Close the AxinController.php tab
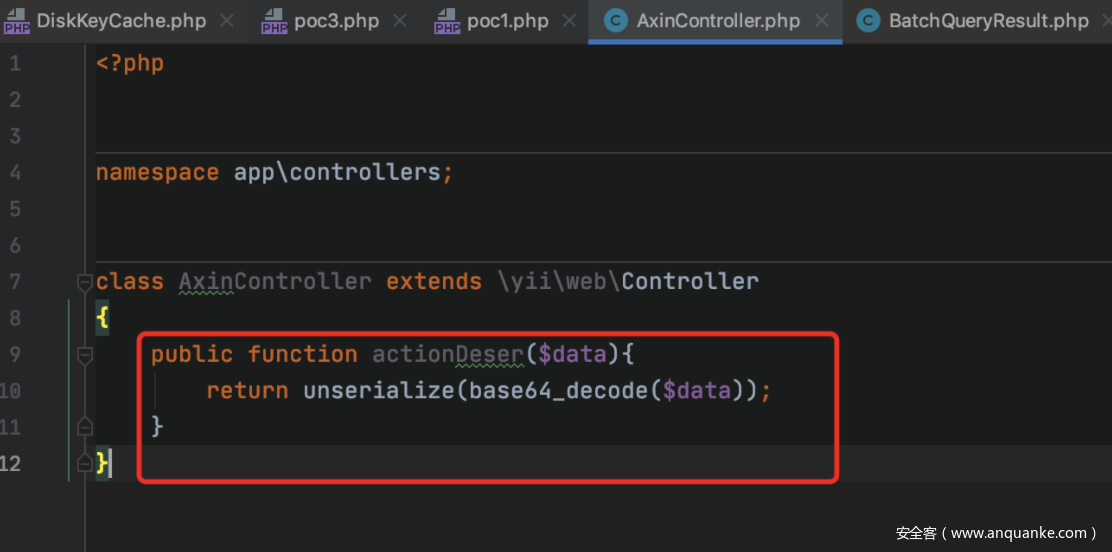 pyautogui.click(x=821, y=21)
